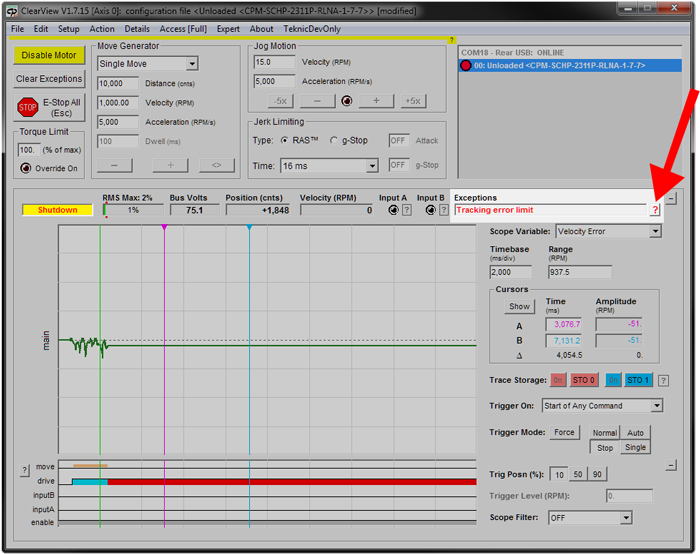Open the Setup menu

point(69,29)
